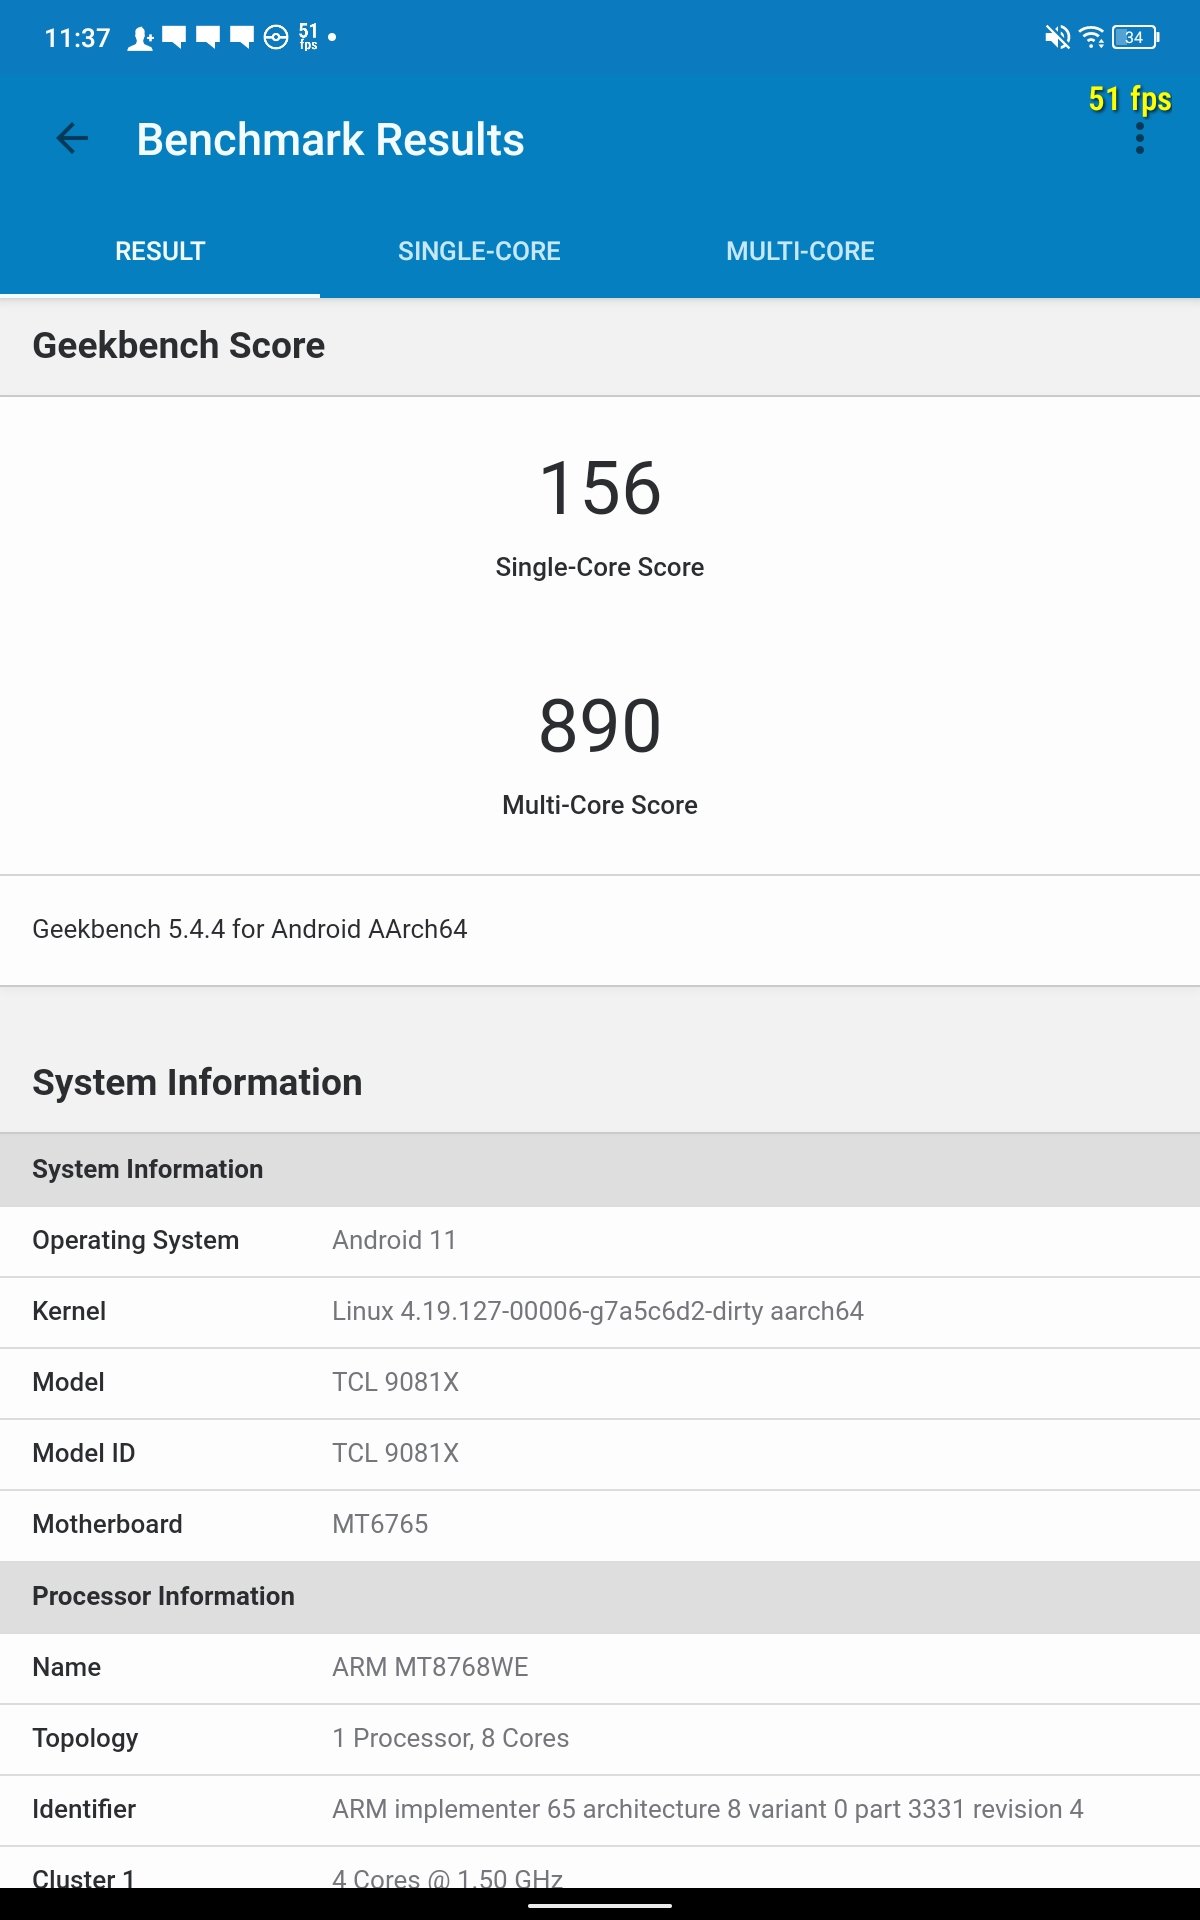Tap the single-core score 156

[600, 488]
